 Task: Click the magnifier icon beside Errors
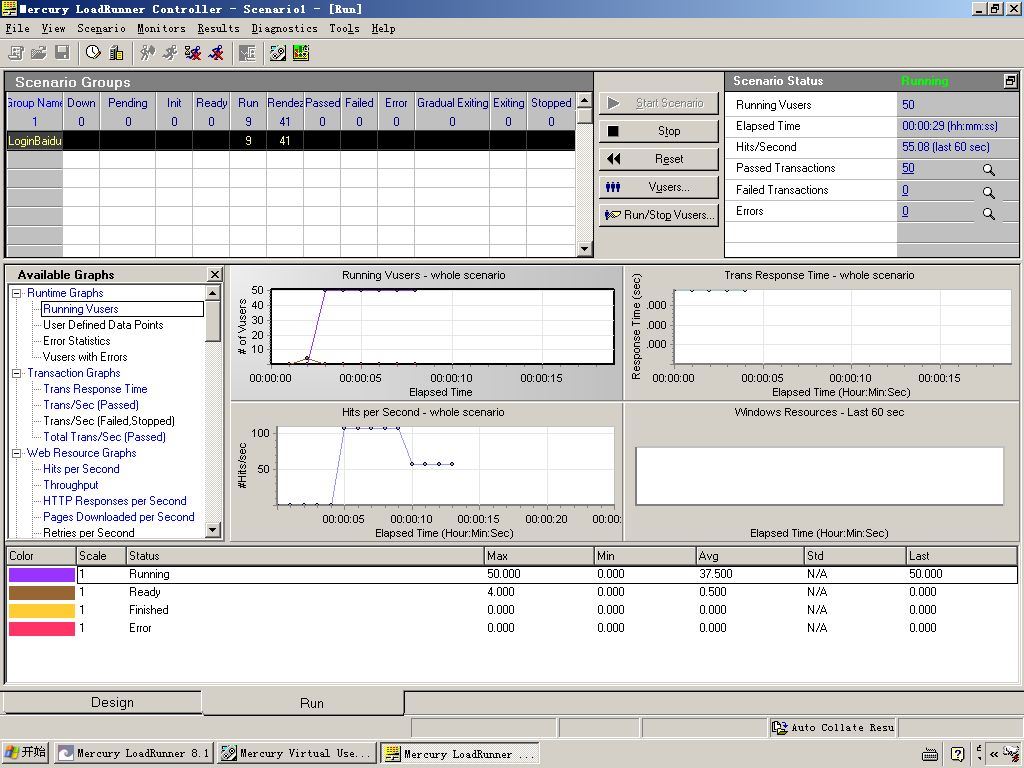pyautogui.click(x=988, y=213)
